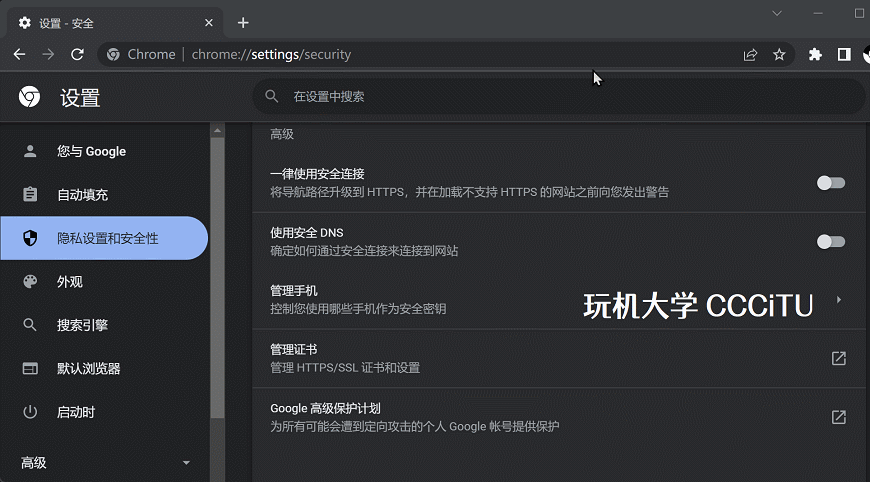This screenshot has width=870, height=482.
Task: Click the Chrome logo beside 设置 title
Action: [x=29, y=97]
